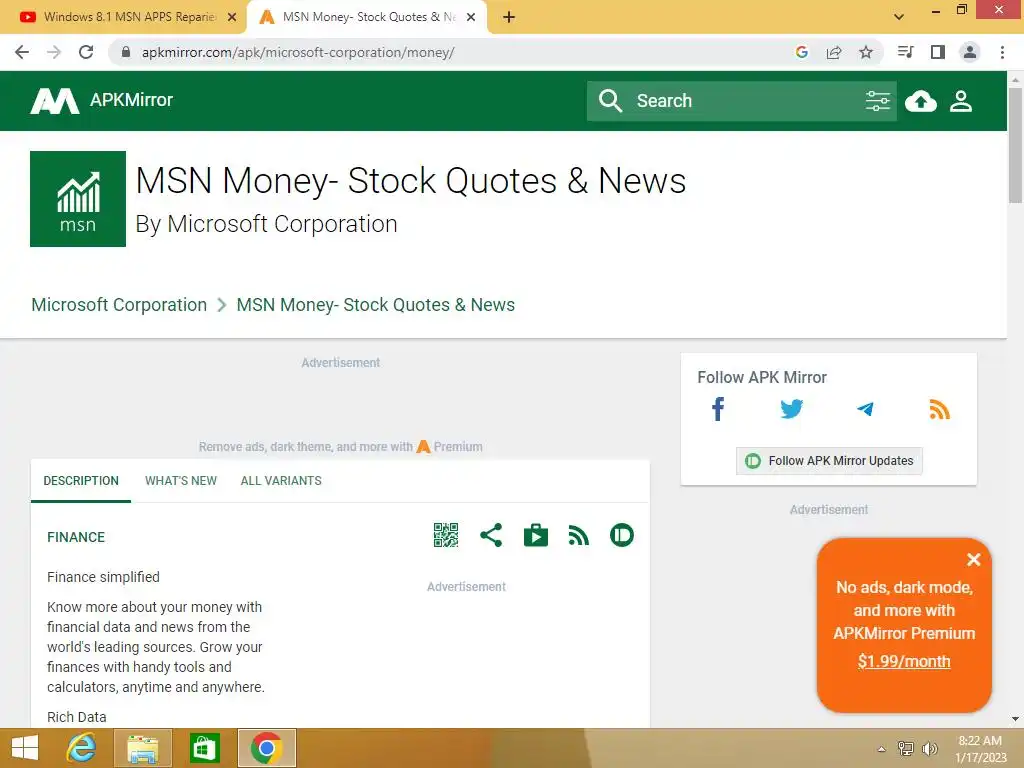
Task: Open File Explorer from taskbar
Action: pos(142,748)
